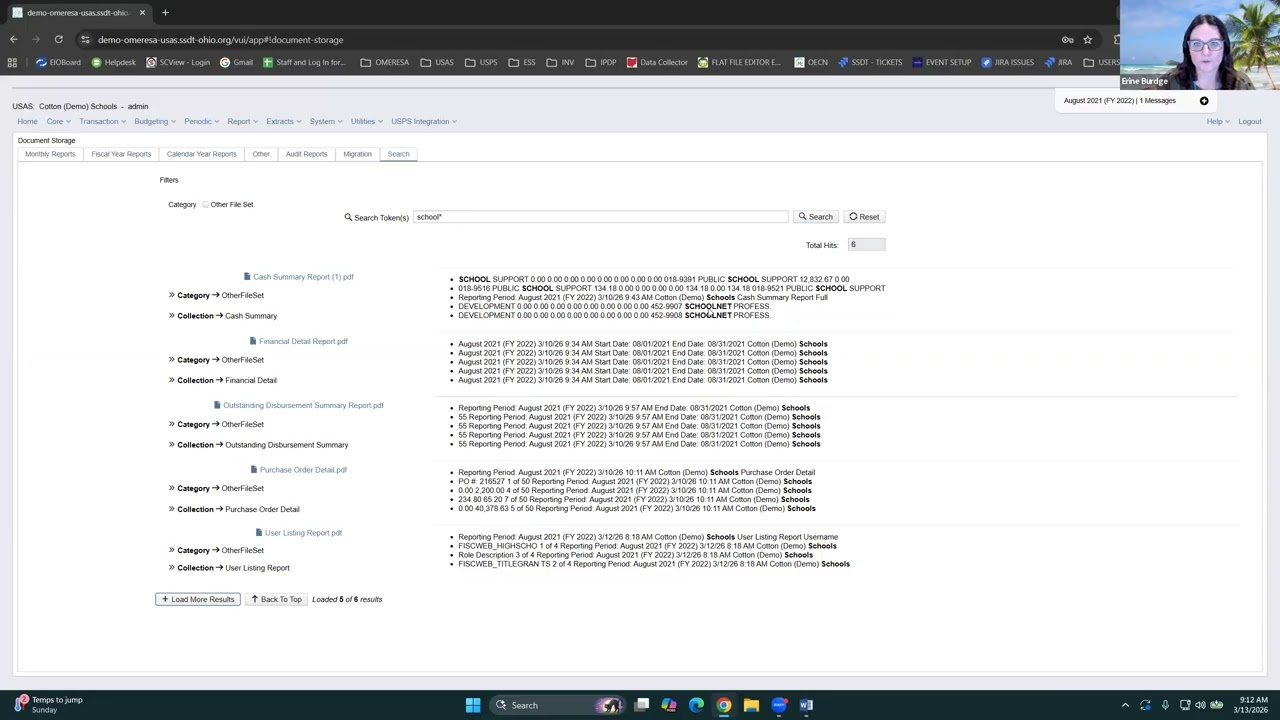Screen dimensions: 1280x720
Task: Switch to Fiscal Year Reports tab
Action: [x=121, y=154]
